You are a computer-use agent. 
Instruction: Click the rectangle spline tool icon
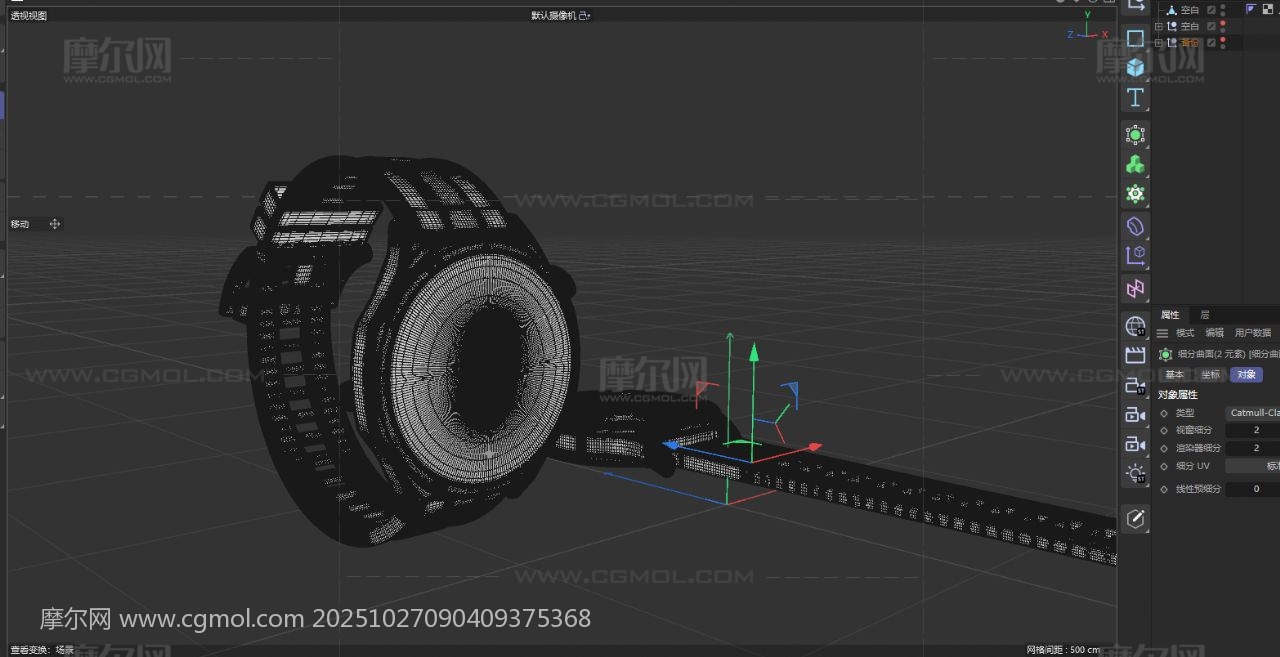[x=1135, y=38]
